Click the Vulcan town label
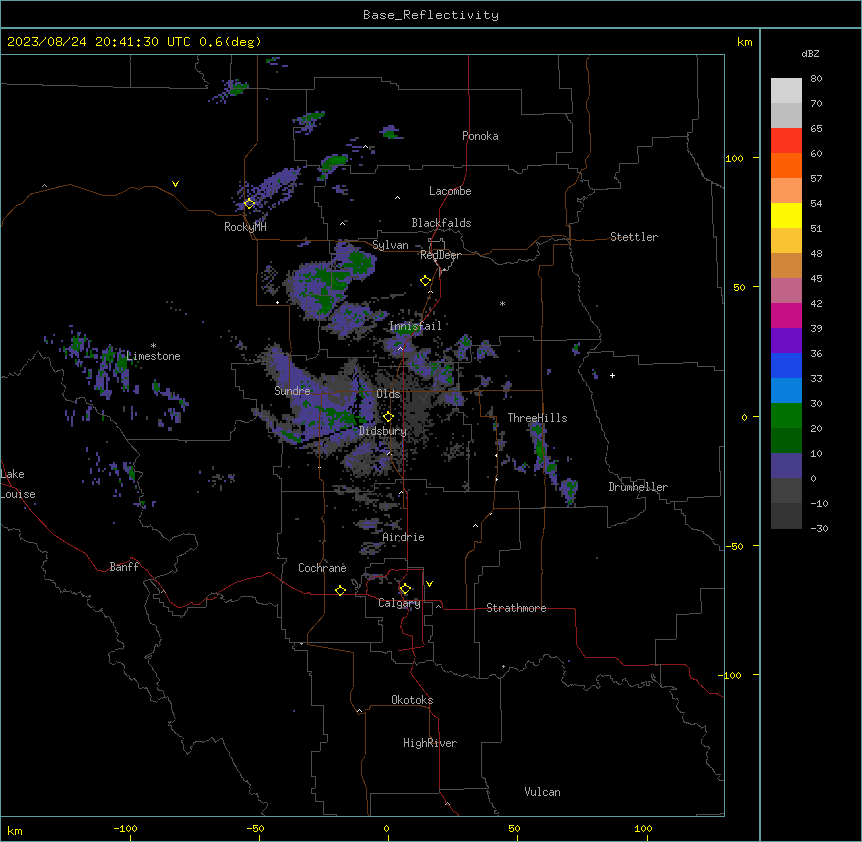 pos(543,792)
